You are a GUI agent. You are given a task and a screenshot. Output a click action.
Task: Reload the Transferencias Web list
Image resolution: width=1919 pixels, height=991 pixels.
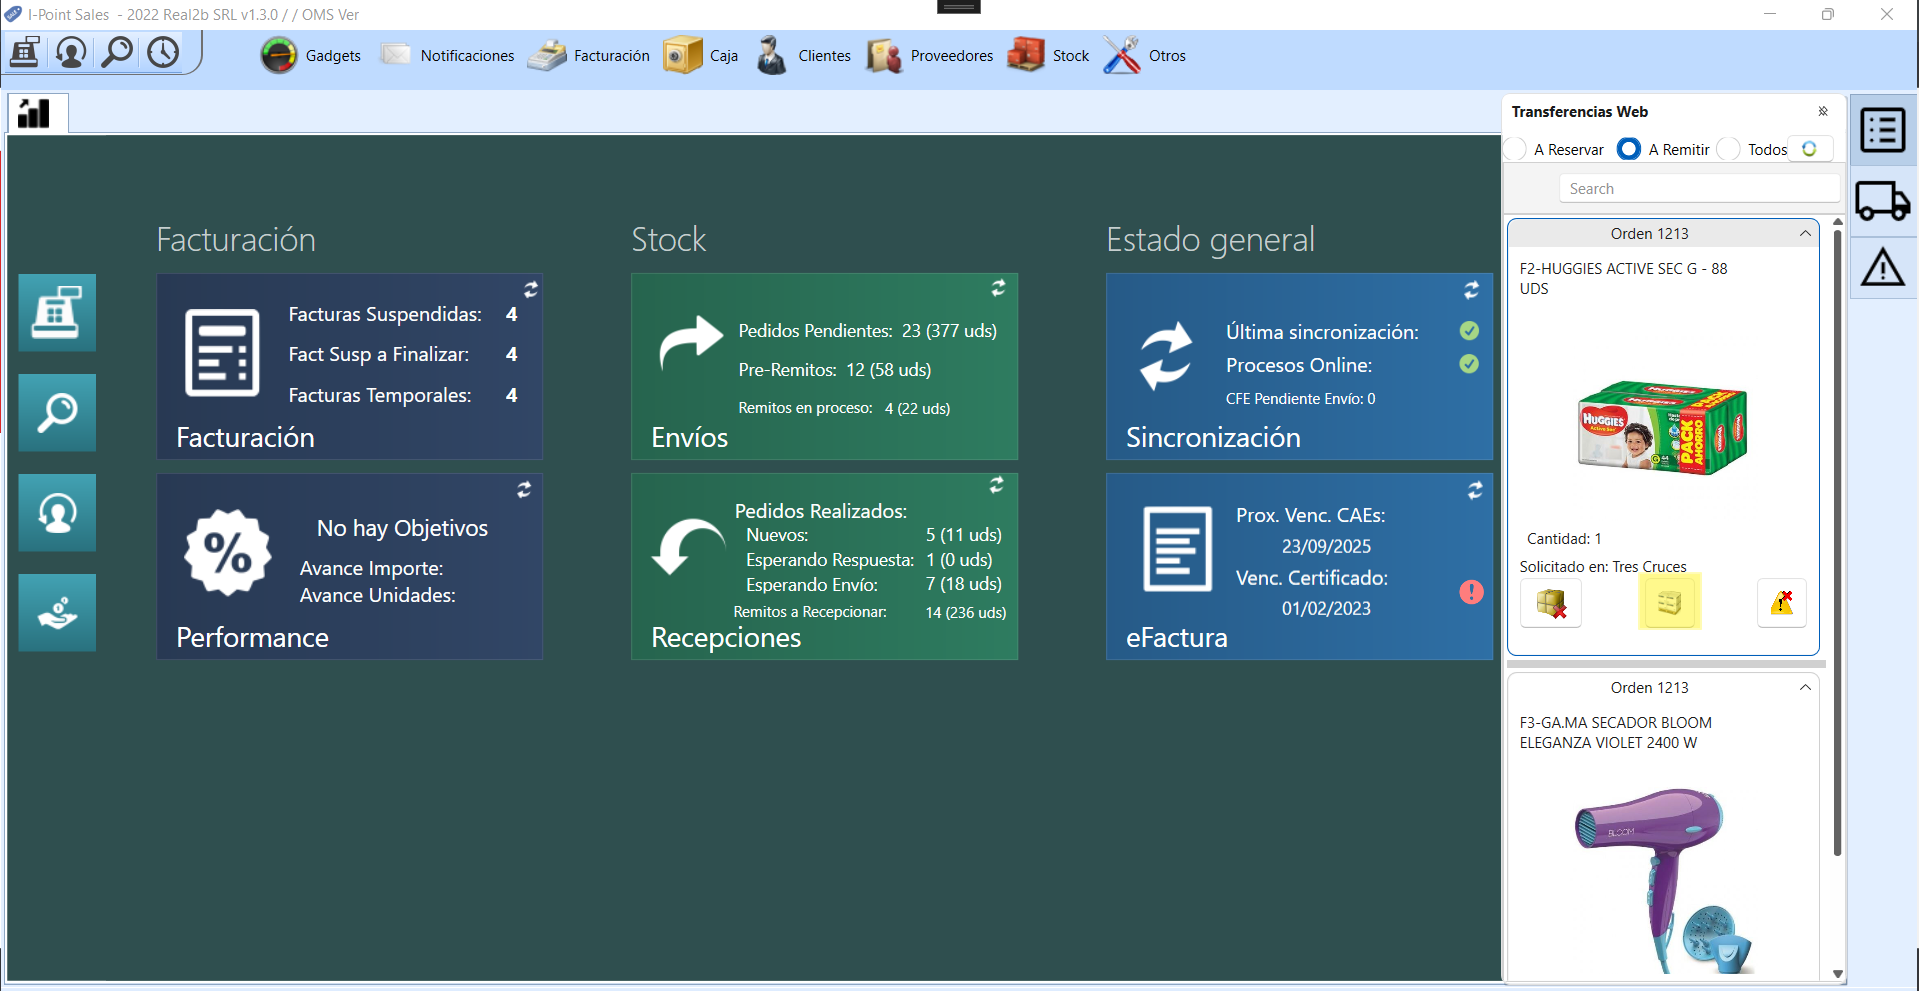(x=1809, y=149)
